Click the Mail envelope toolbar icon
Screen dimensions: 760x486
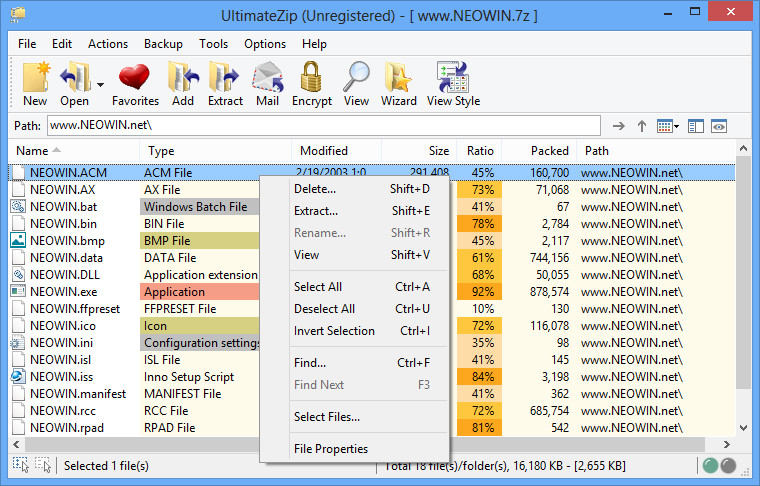[x=268, y=77]
